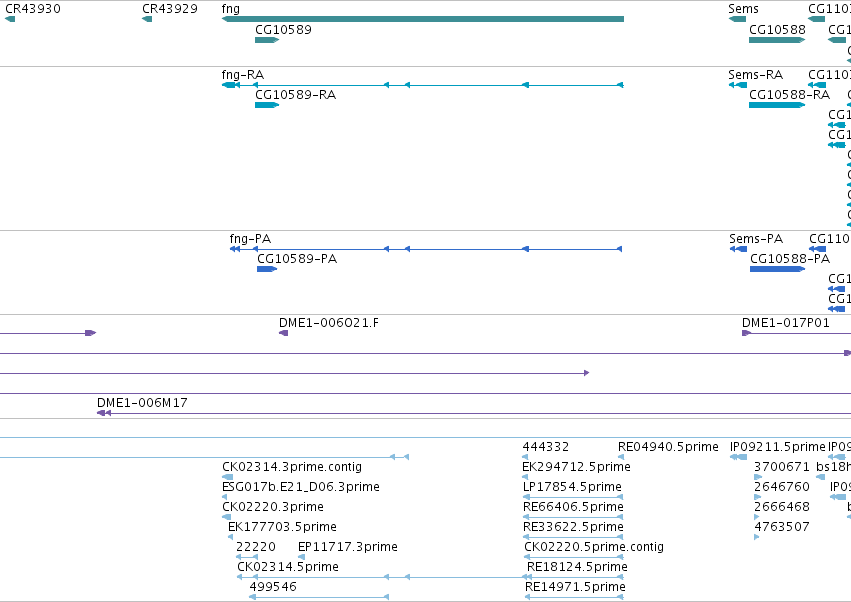Click the CG10589-PA coding glyph
The height and width of the screenshot is (602, 851).
[267, 269]
